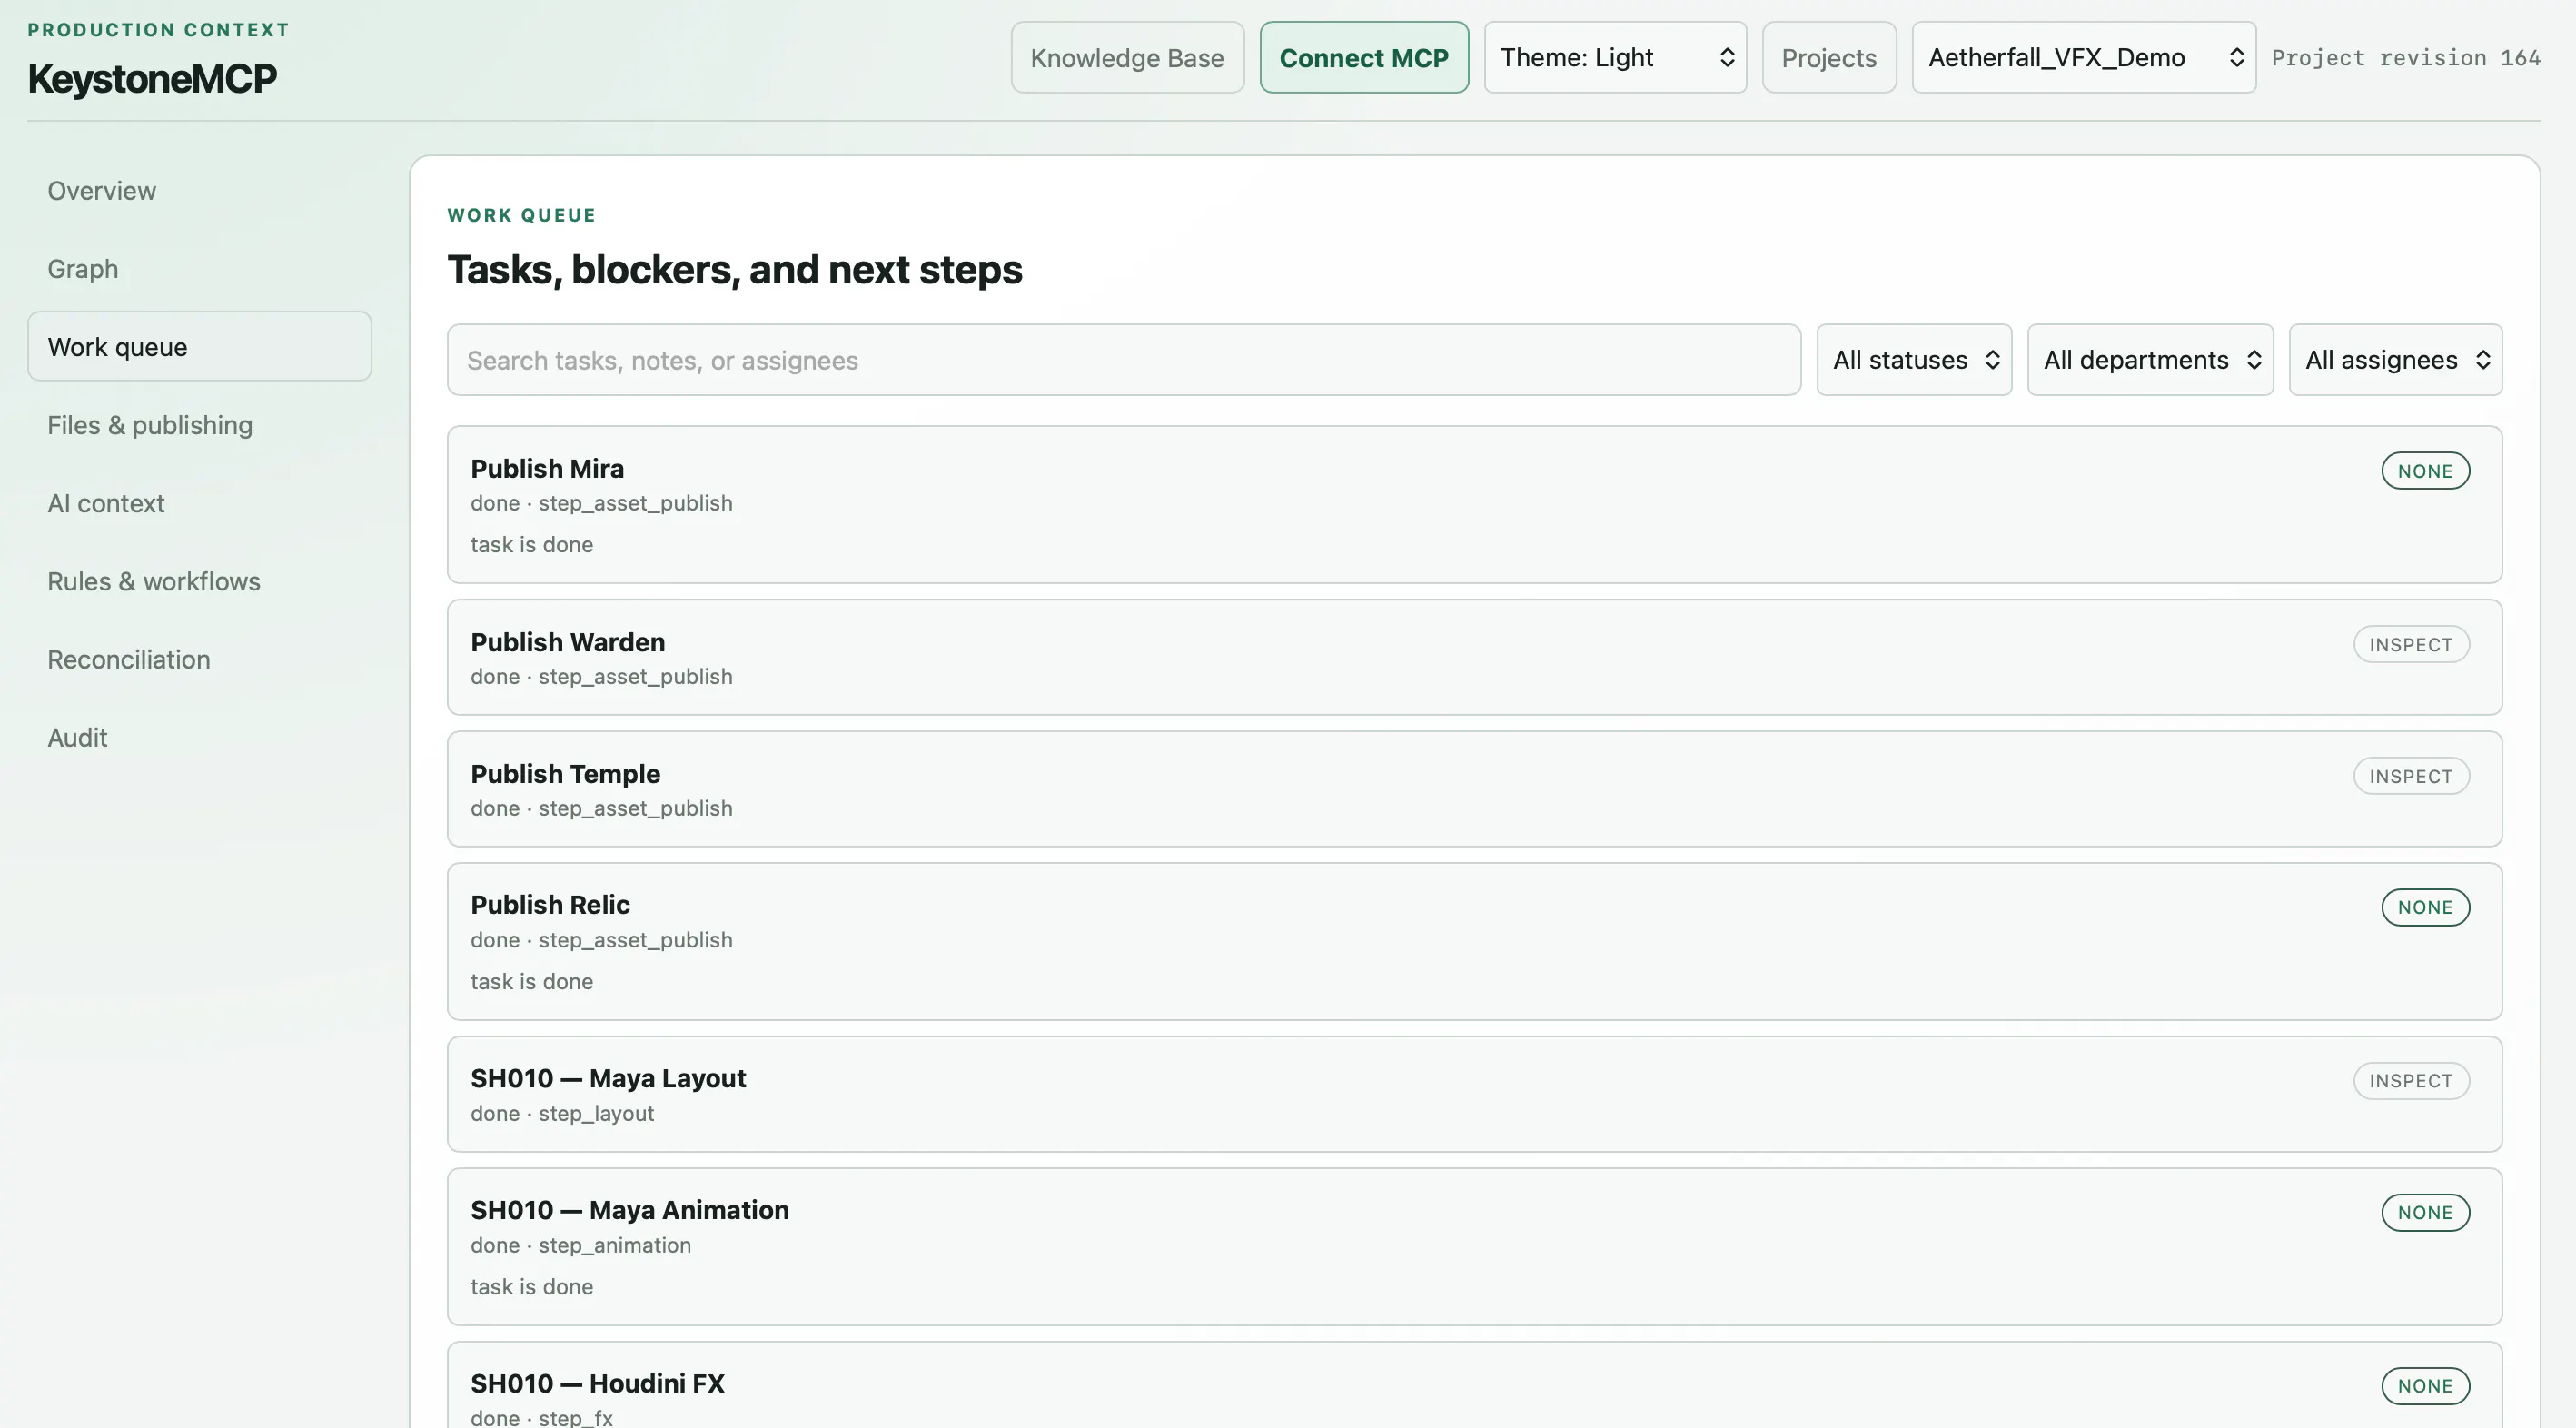Click INSPECT on SH010 Maya Layout

(x=2411, y=1081)
